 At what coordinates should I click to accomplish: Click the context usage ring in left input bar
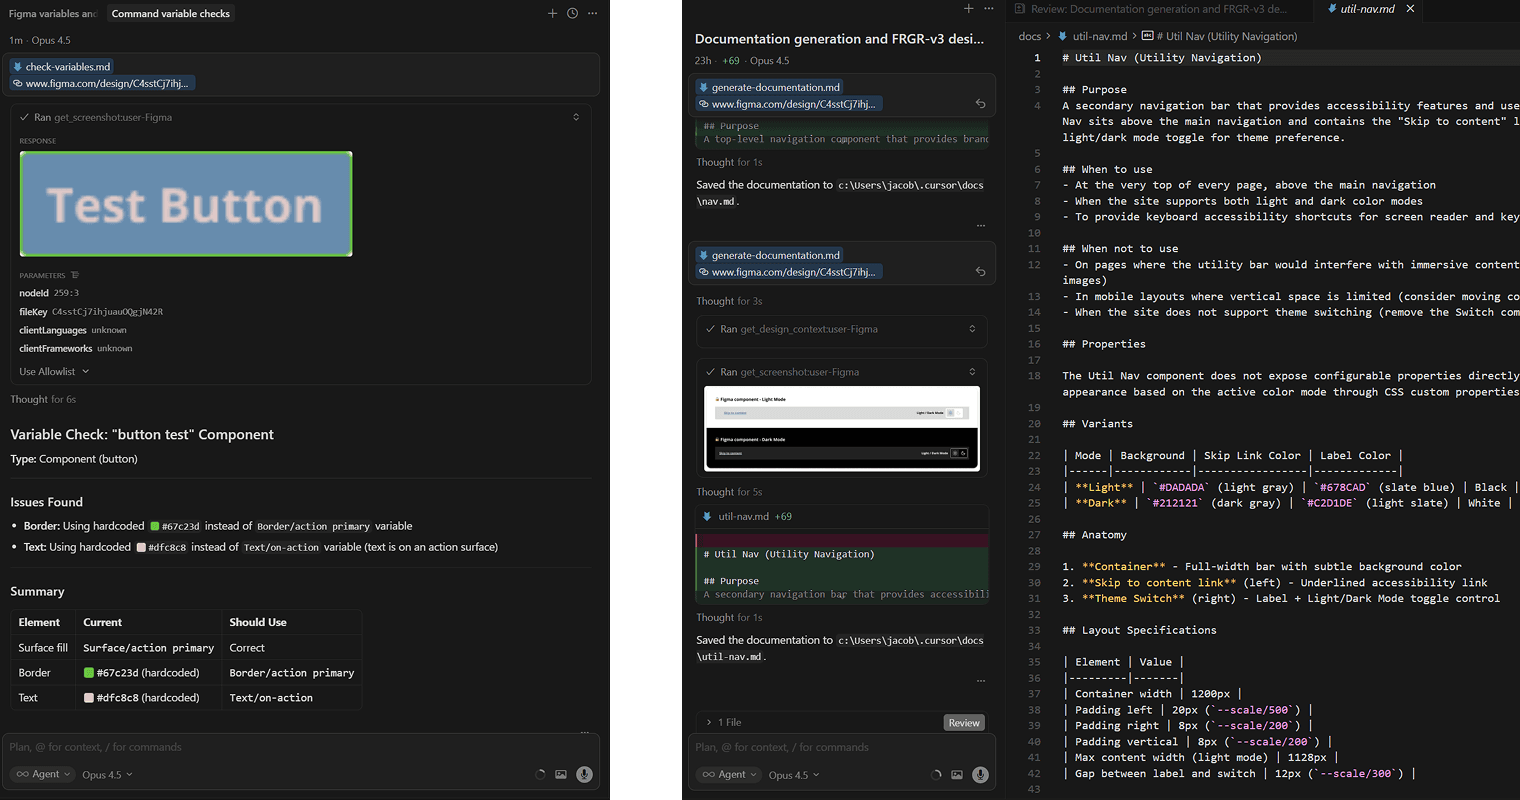tap(540, 774)
